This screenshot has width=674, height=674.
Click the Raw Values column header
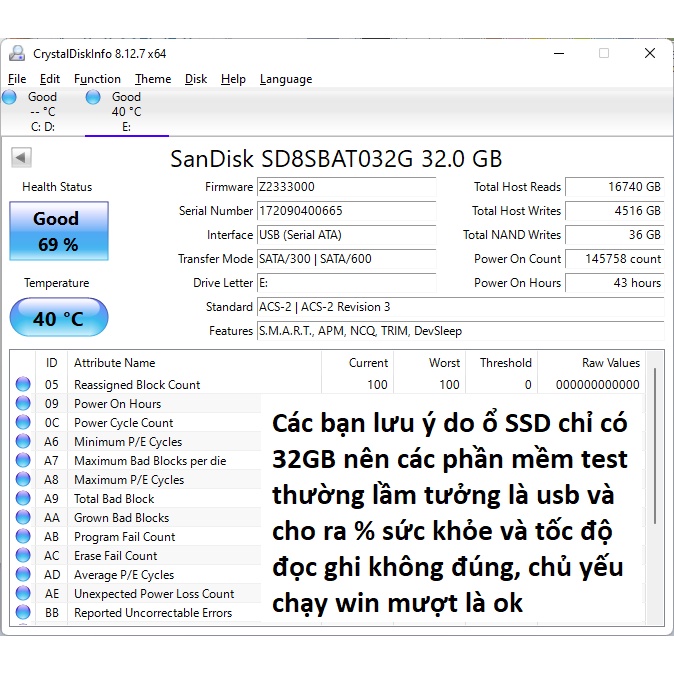tap(610, 363)
